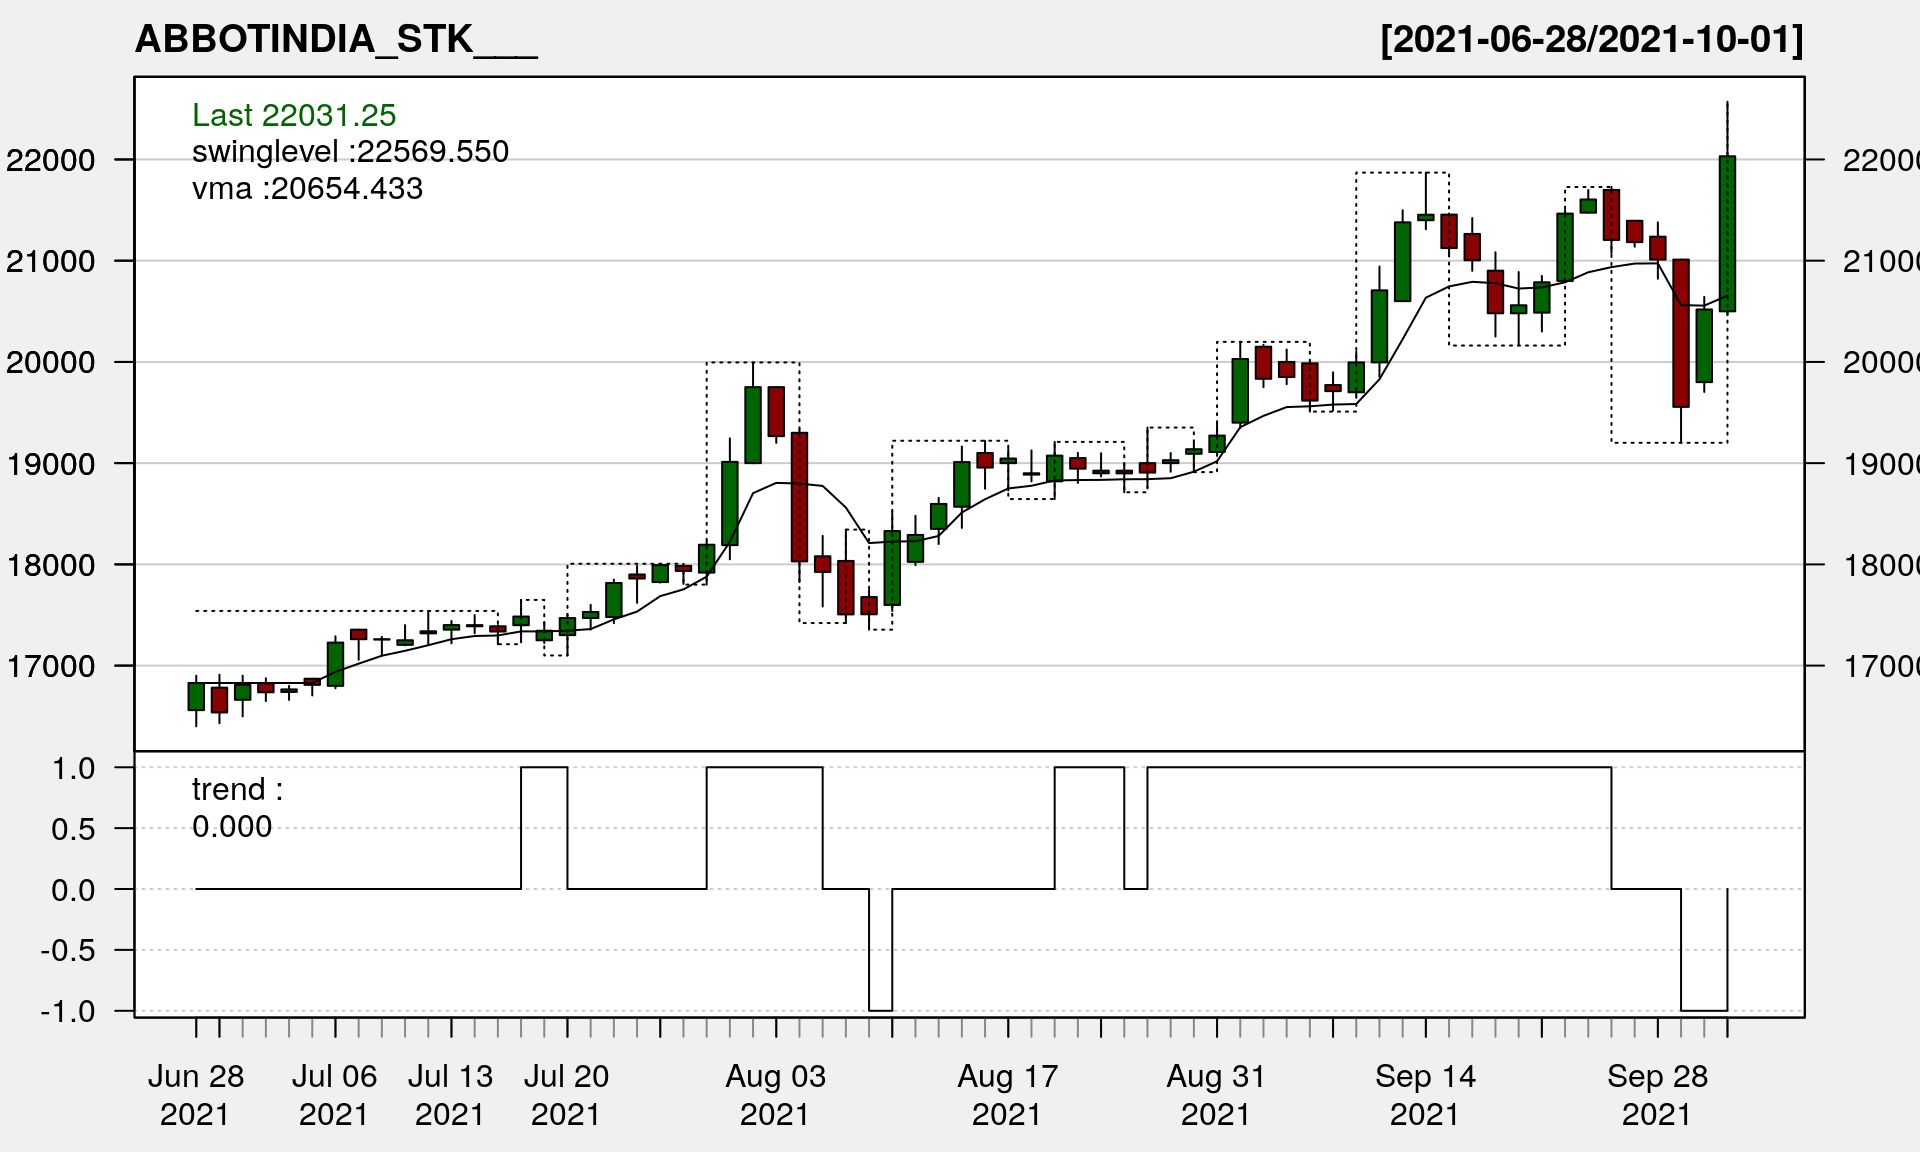This screenshot has height=1152, width=1920.
Task: Click the large red candle after Sep 28
Action: 1681,333
